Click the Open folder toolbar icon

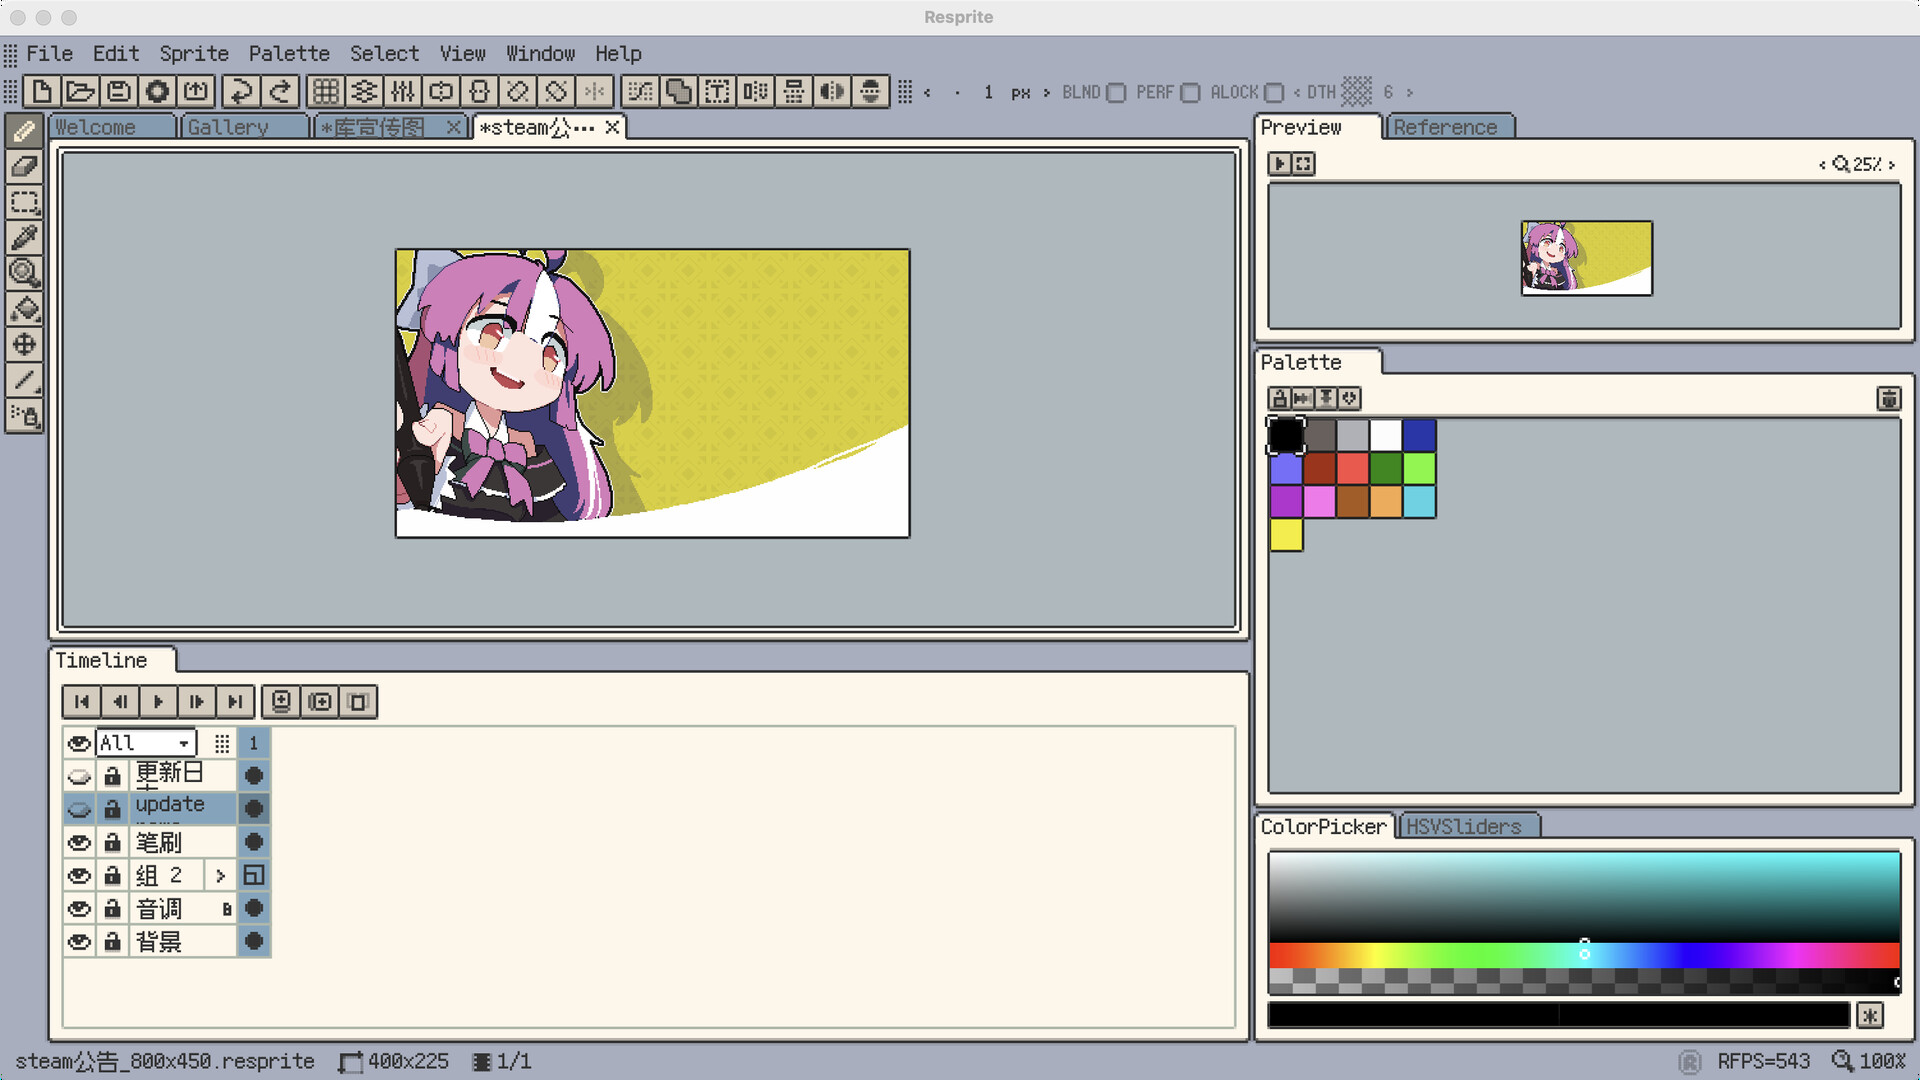point(80,92)
